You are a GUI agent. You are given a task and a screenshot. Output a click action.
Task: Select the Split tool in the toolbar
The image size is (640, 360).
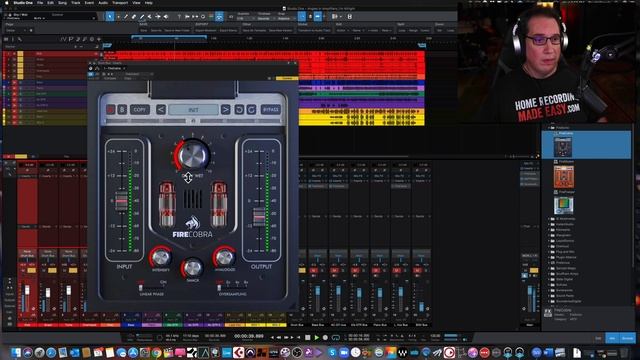[126, 17]
